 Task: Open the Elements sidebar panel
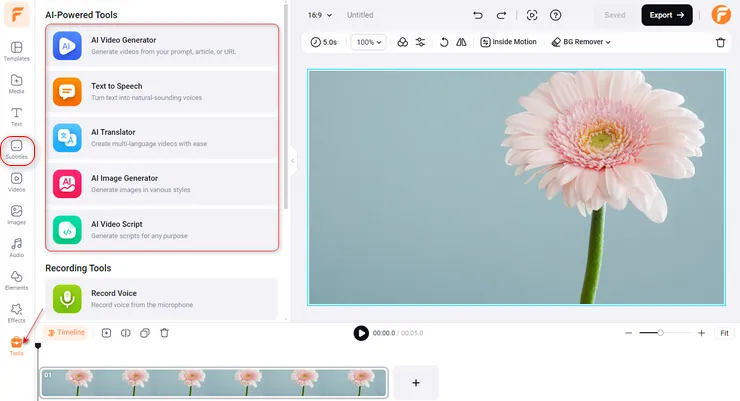pos(17,280)
